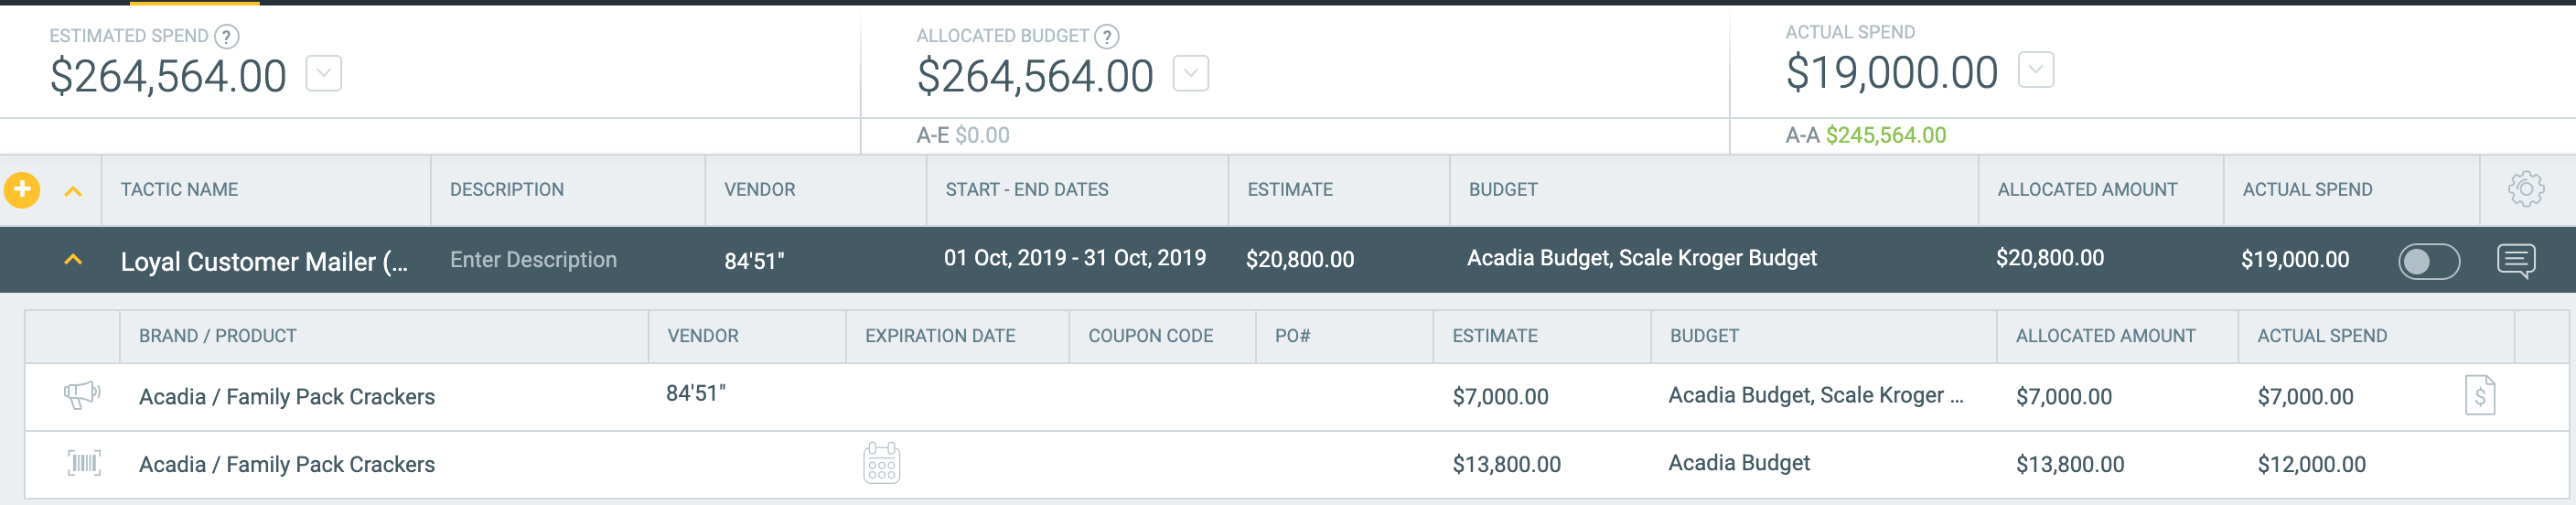
Task: Click the barcode coupon icon on the second row
Action: pyautogui.click(x=84, y=463)
